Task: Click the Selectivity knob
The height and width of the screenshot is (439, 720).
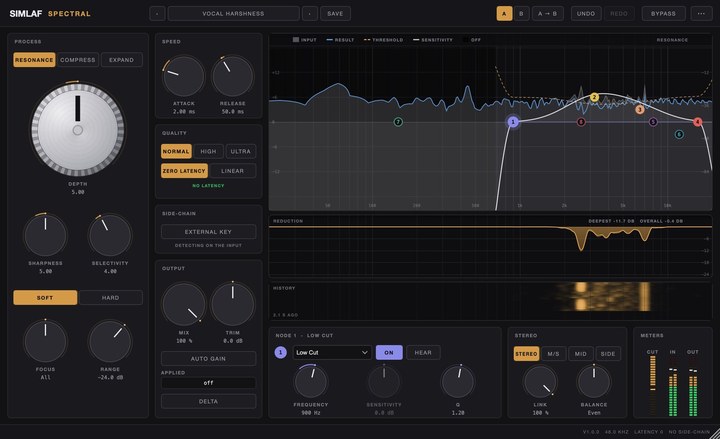Action: 110,235
